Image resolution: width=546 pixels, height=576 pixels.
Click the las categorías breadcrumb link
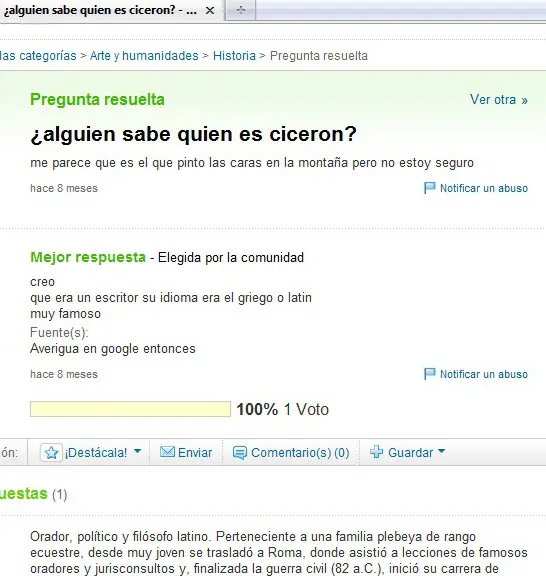(x=38, y=56)
